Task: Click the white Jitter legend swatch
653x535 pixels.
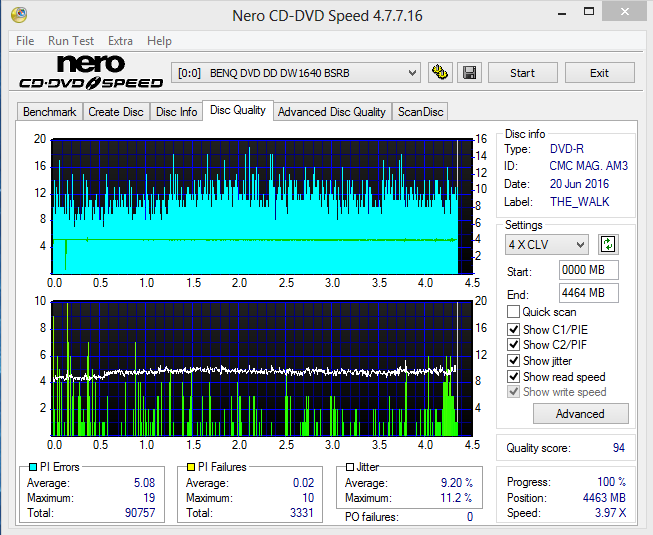Action: point(350,467)
